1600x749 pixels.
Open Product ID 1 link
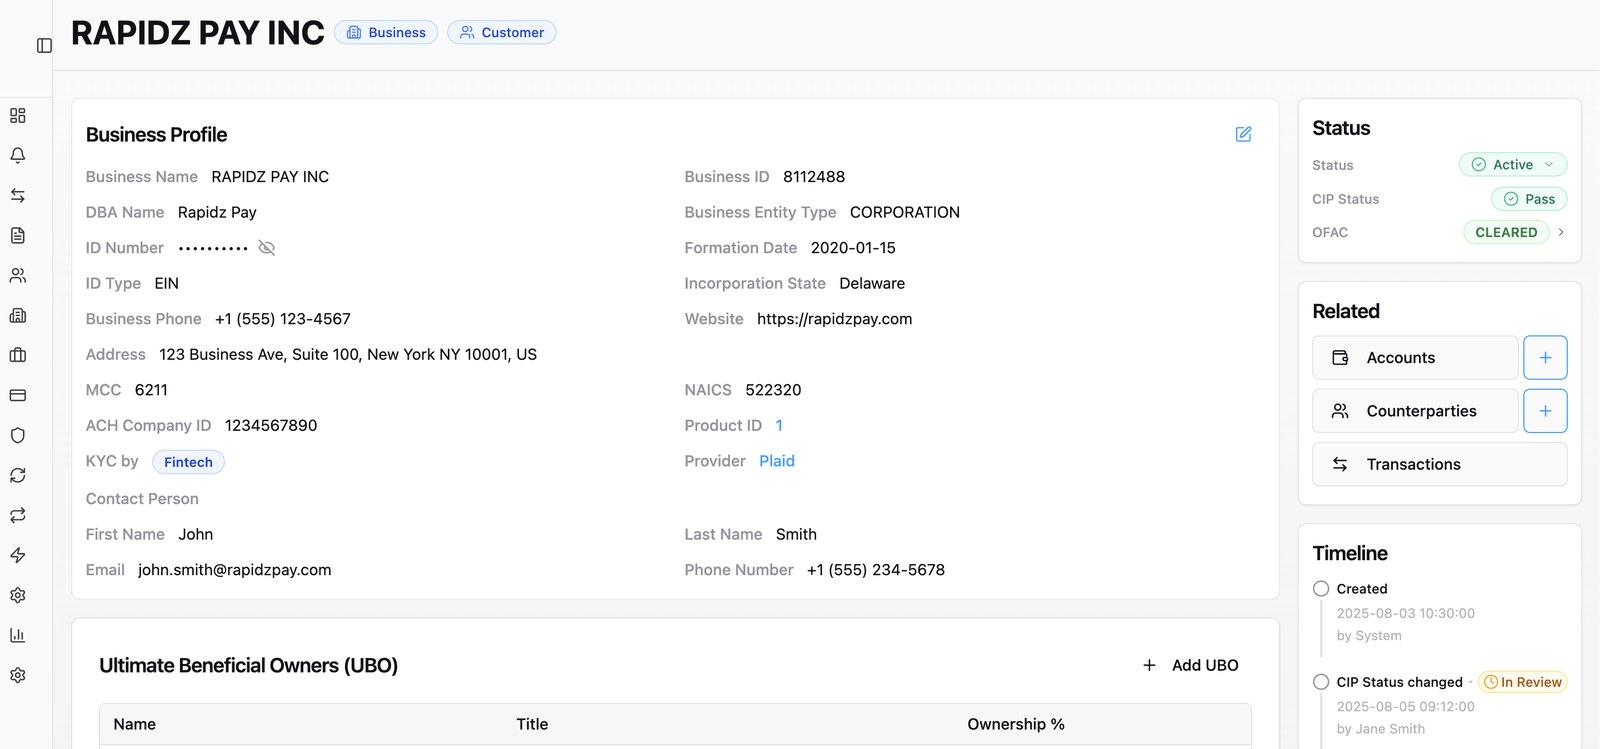779,426
